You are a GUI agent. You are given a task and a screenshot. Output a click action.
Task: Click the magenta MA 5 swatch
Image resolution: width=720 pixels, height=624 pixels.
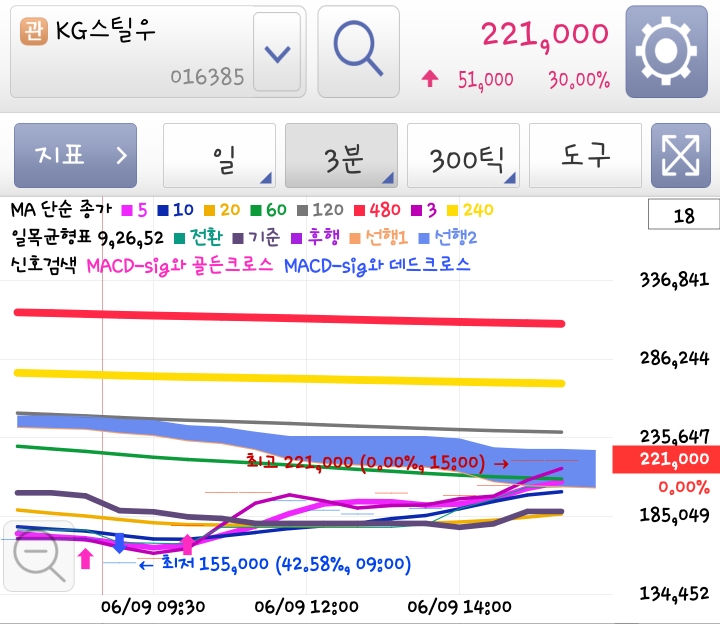pyautogui.click(x=127, y=211)
